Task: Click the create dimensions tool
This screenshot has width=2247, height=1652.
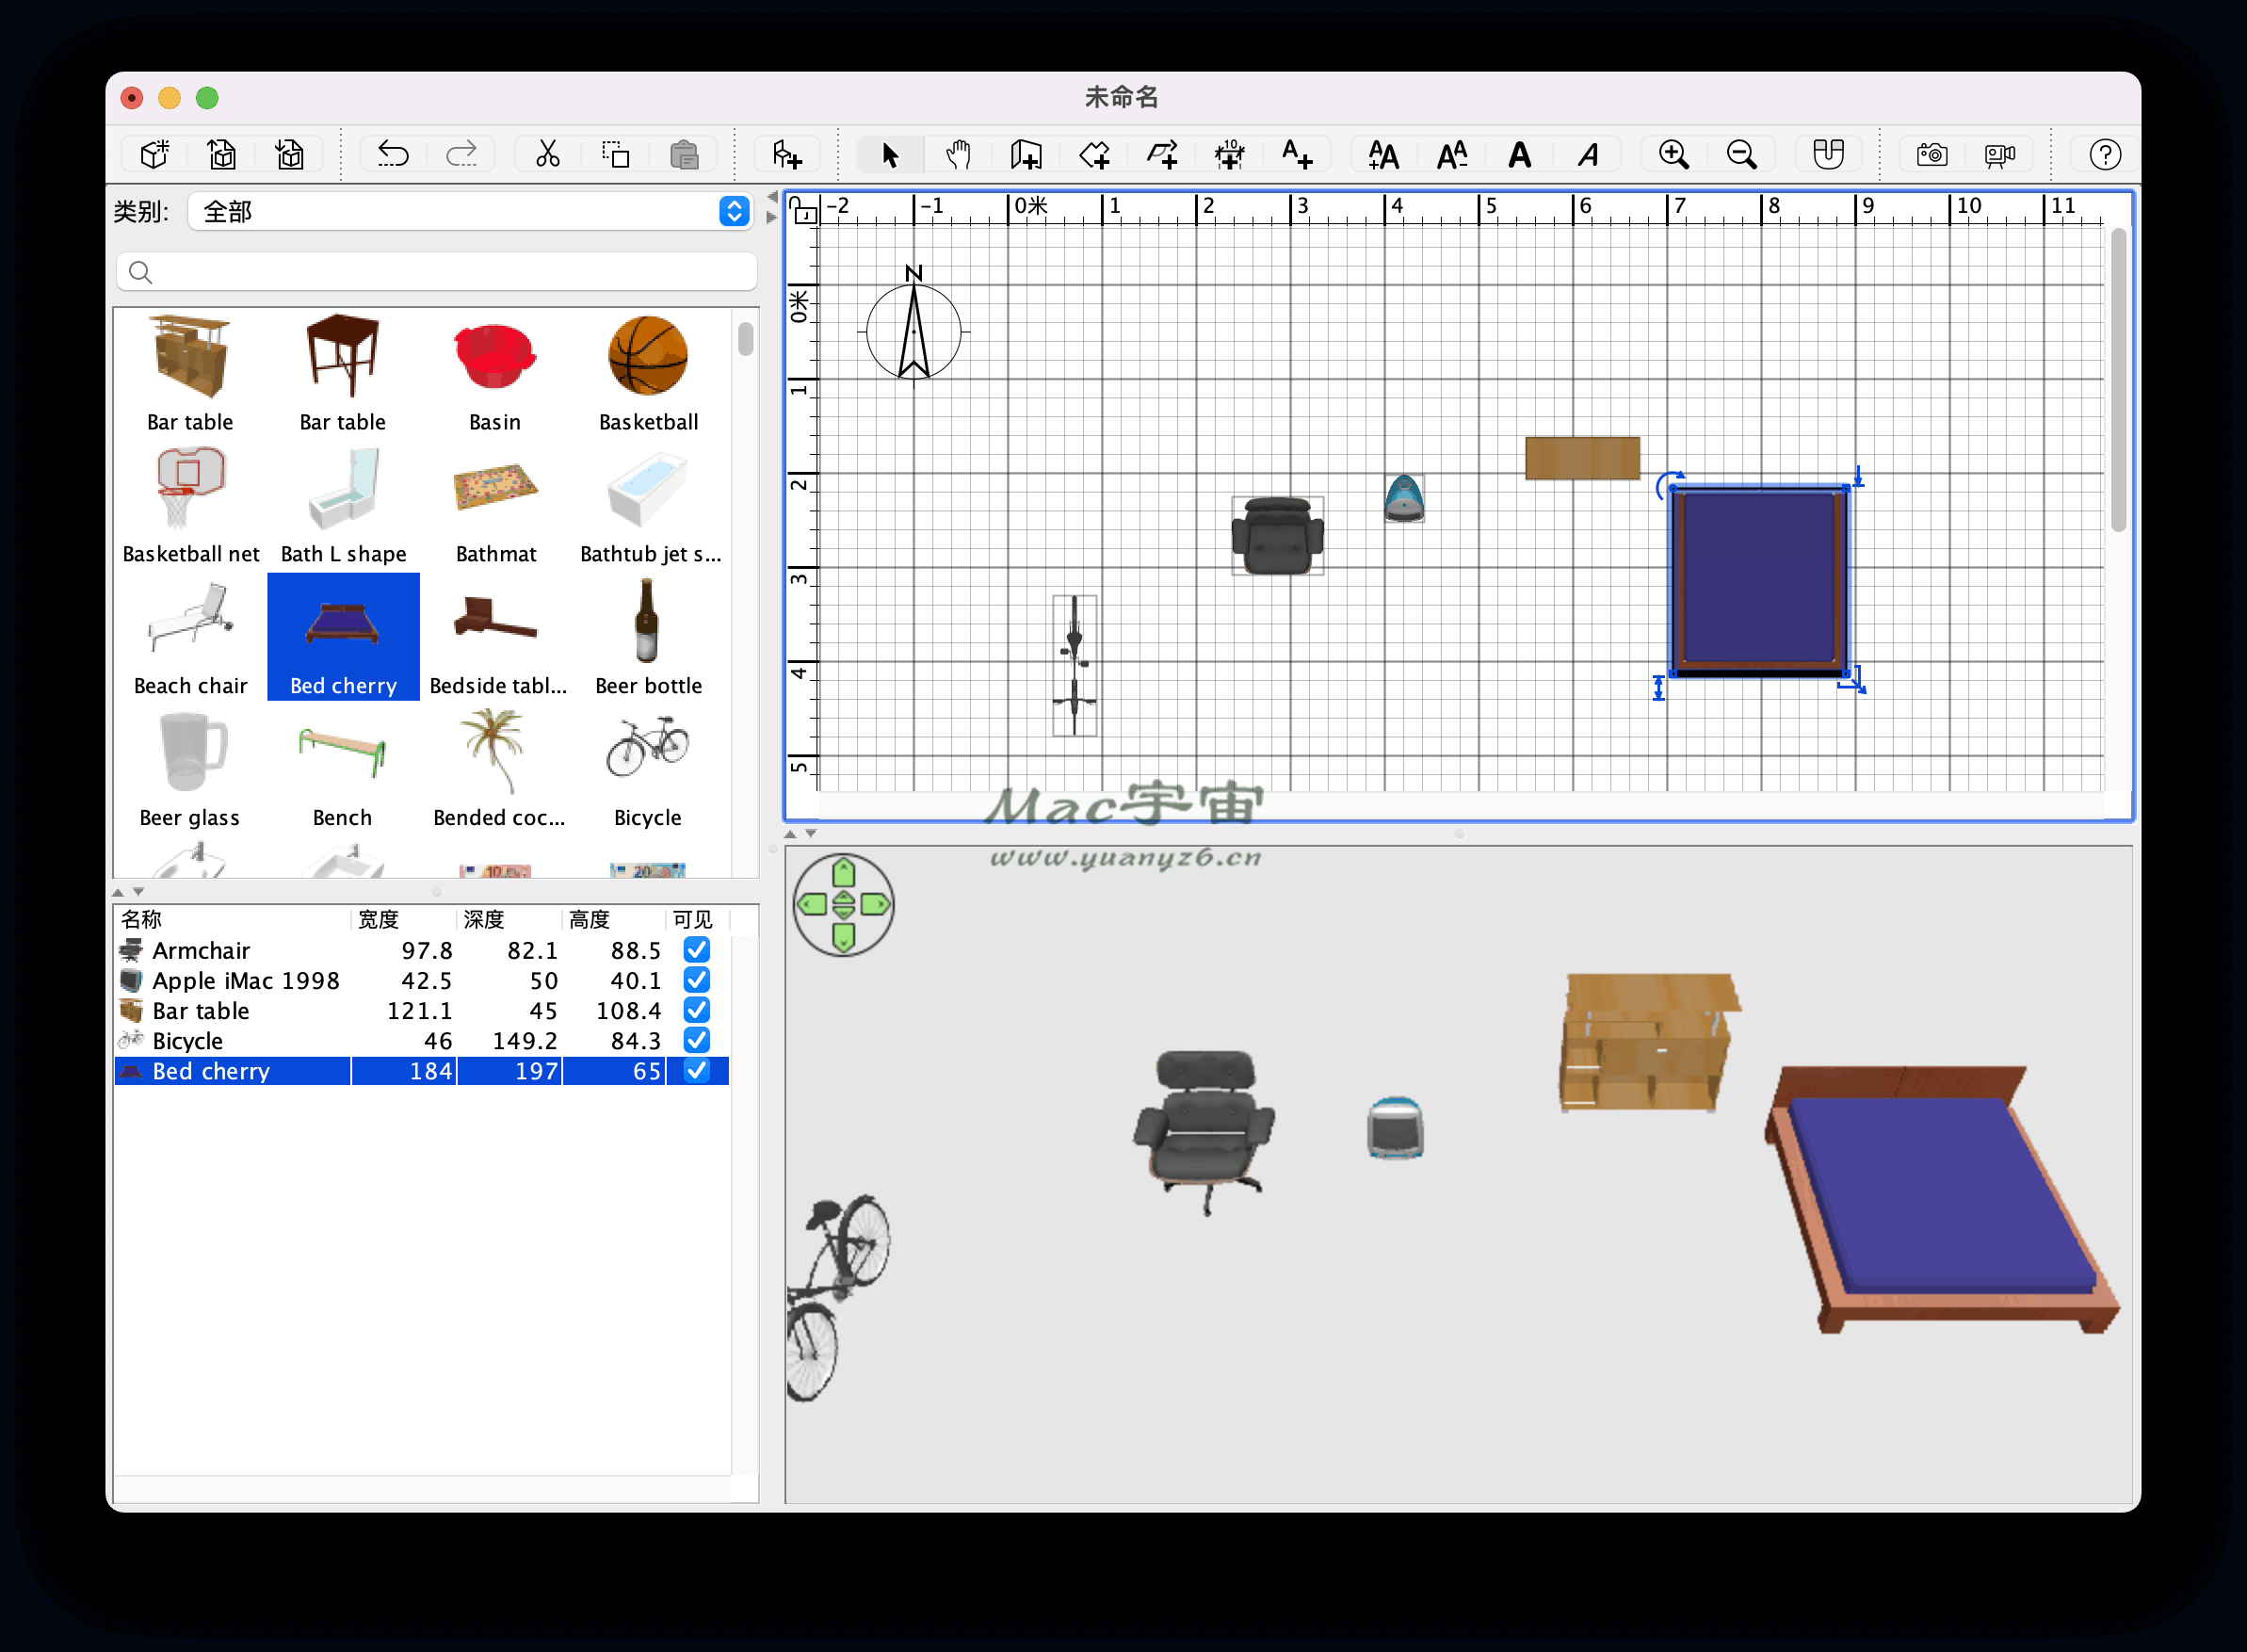Action: (1229, 154)
